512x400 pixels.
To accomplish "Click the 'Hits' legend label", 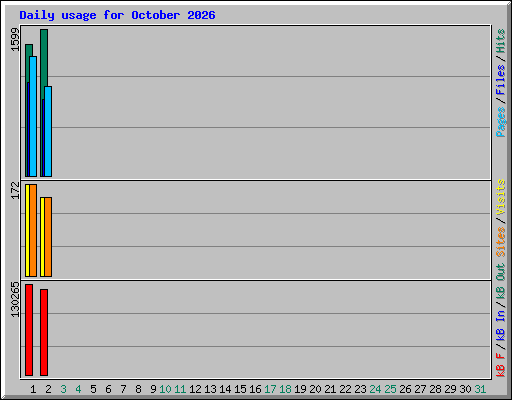I will click(500, 41).
